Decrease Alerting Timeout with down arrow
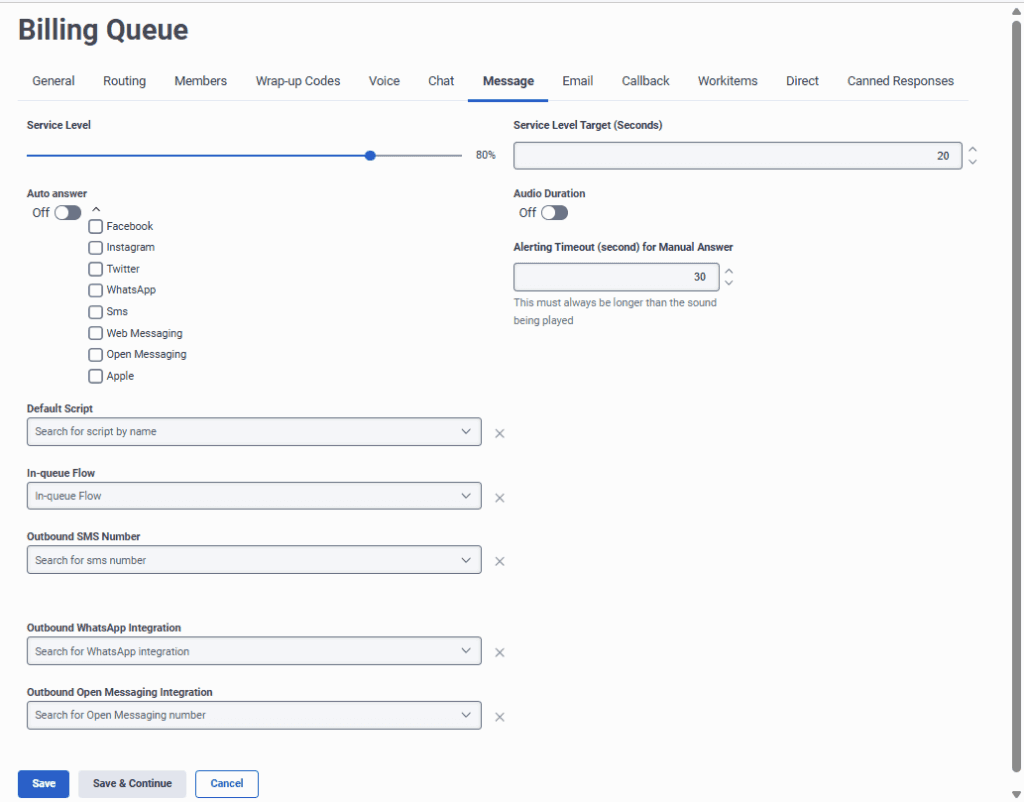The height and width of the screenshot is (802, 1024). tap(727, 283)
